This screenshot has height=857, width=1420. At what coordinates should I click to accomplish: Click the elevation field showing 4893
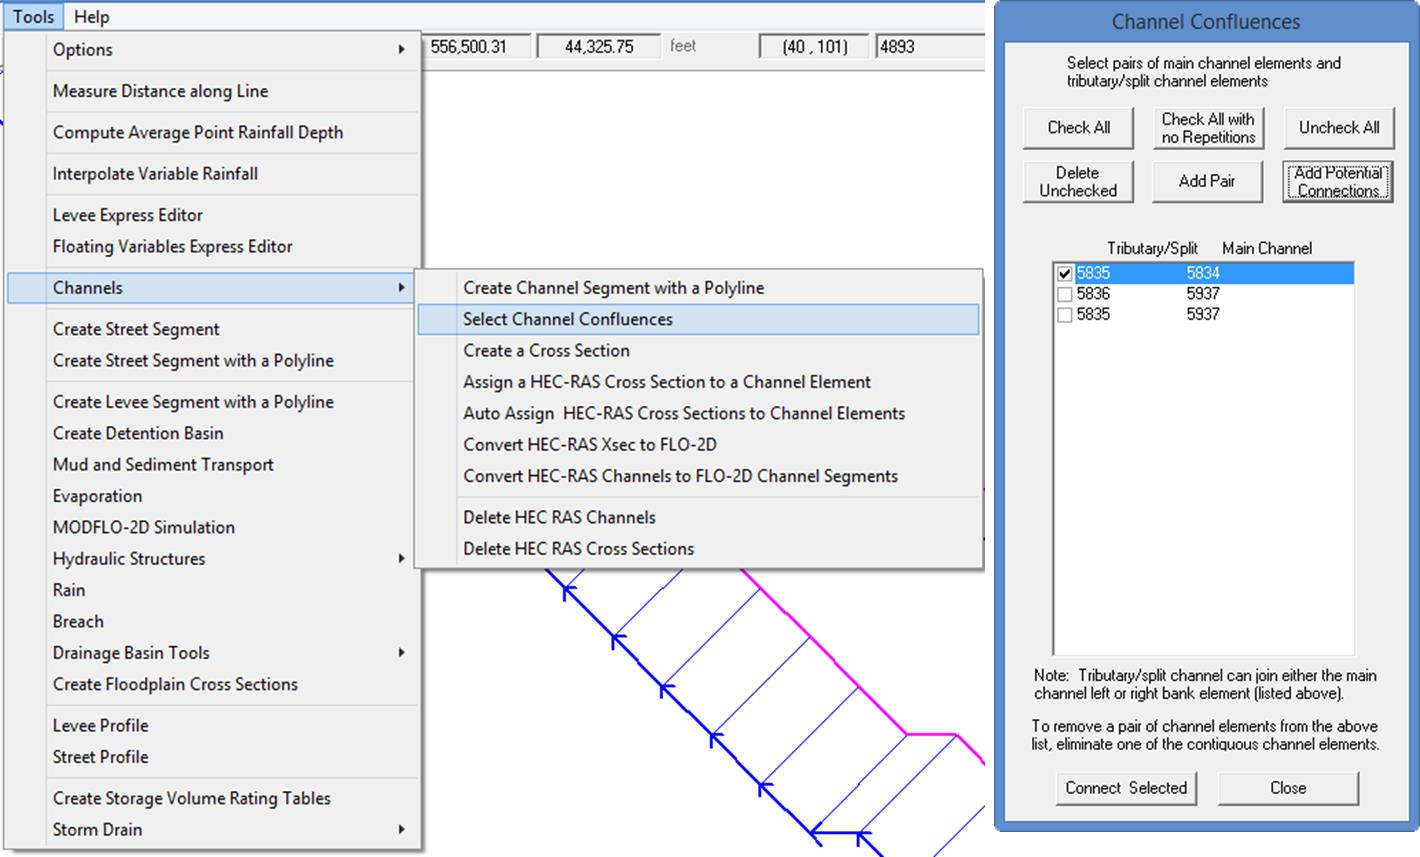(927, 47)
